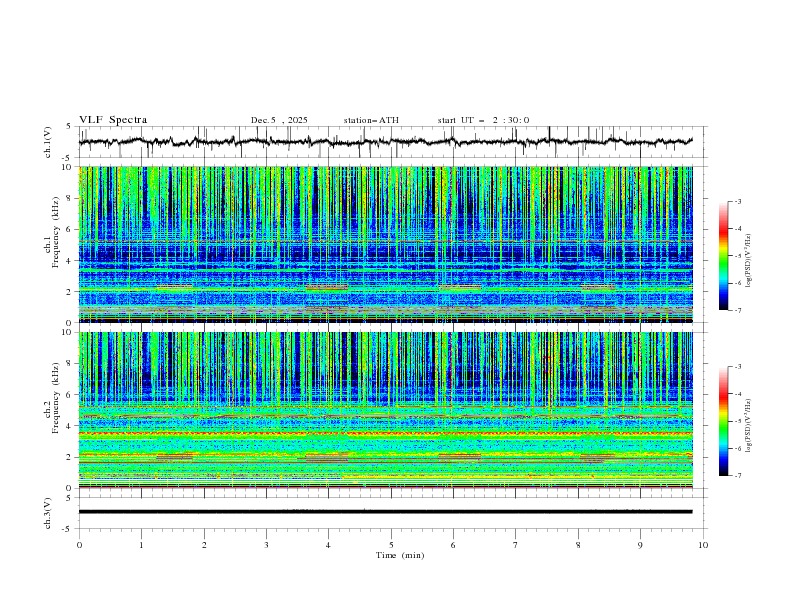Click the "station=ATH" header label
This screenshot has width=792, height=612.
[x=371, y=120]
